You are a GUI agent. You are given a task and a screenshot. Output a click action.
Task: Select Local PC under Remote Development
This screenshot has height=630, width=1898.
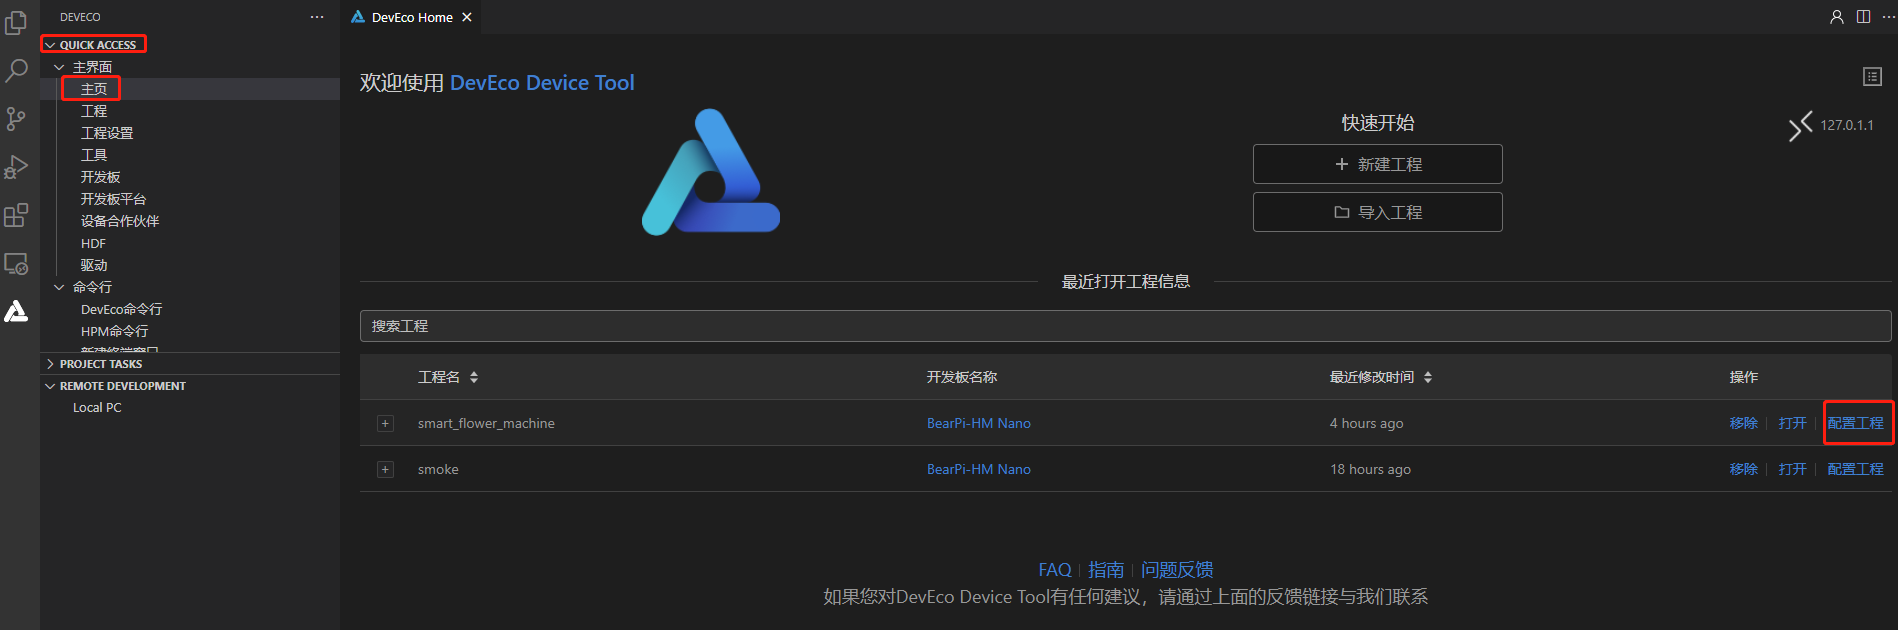click(x=97, y=408)
